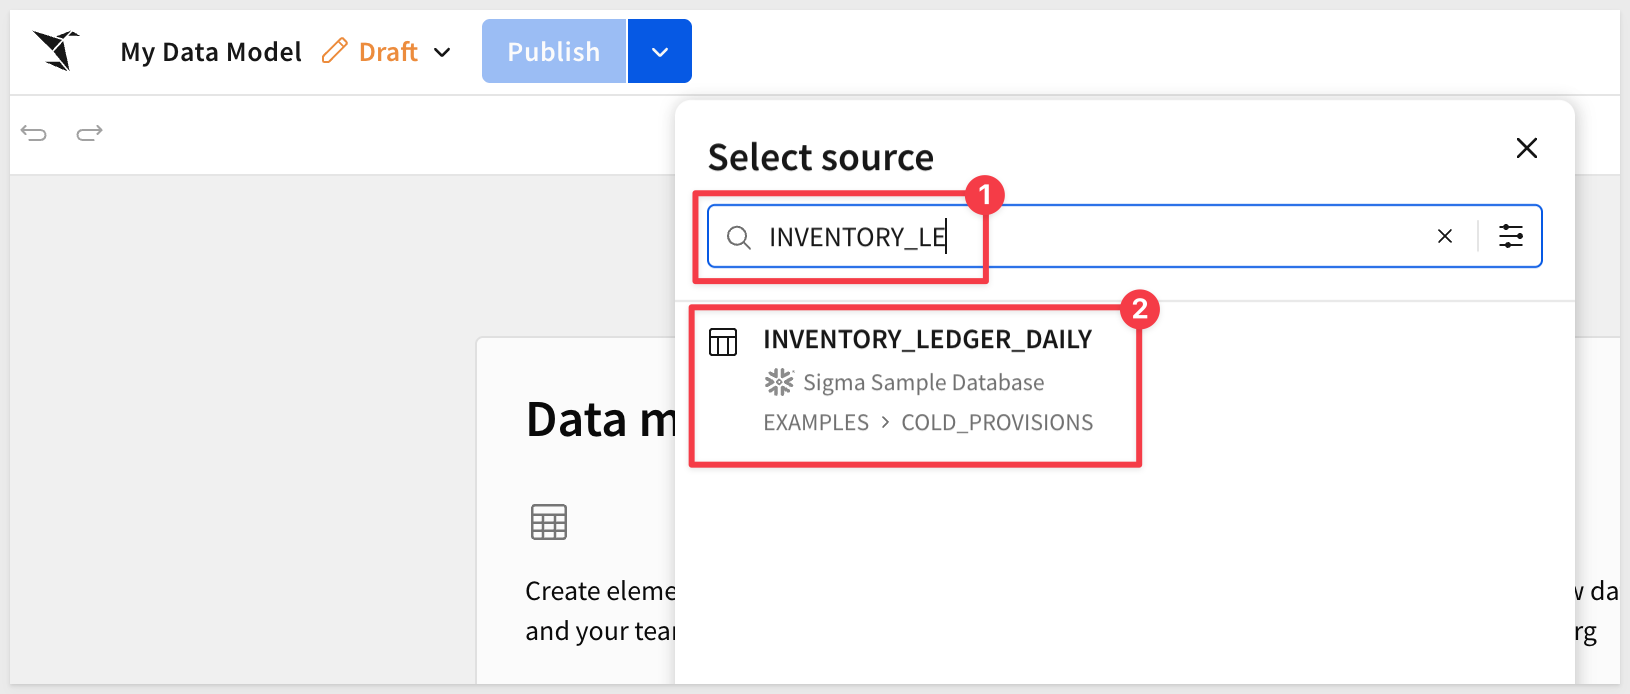Viewport: 1630px width, 694px height.
Task: Click the COLD_PROVISIONS breadcrumb path
Action: point(997,423)
